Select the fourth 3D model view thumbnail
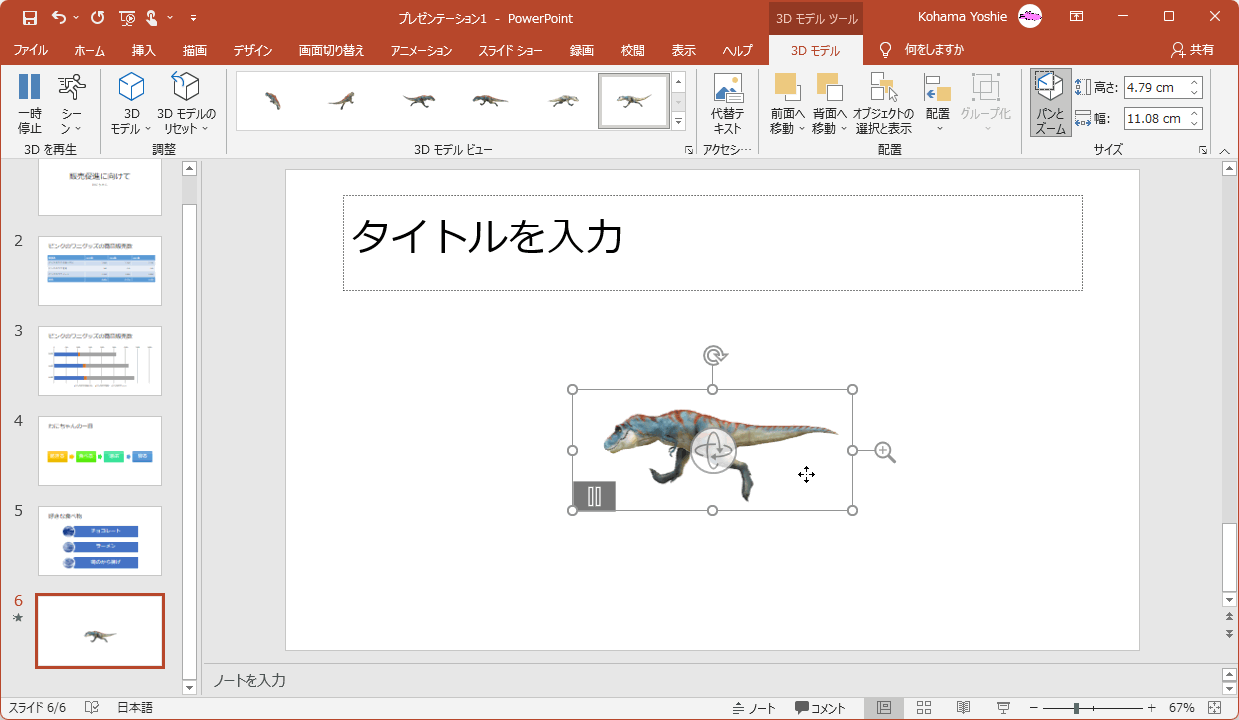This screenshot has width=1239, height=720. pos(490,100)
